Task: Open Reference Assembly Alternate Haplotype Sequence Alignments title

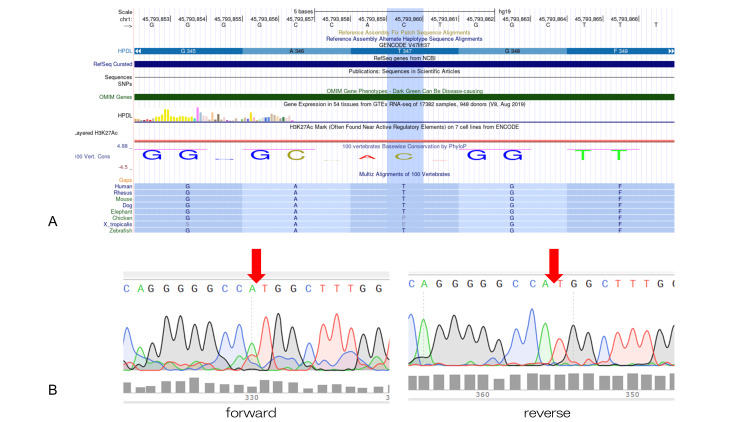Action: click(x=404, y=39)
